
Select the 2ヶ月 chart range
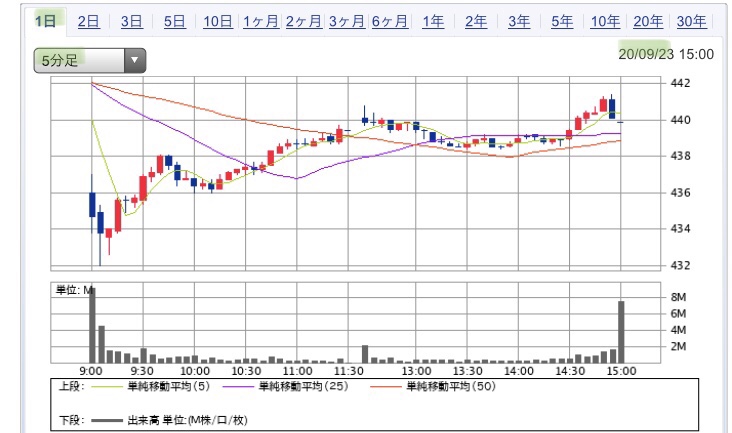[x=304, y=21]
